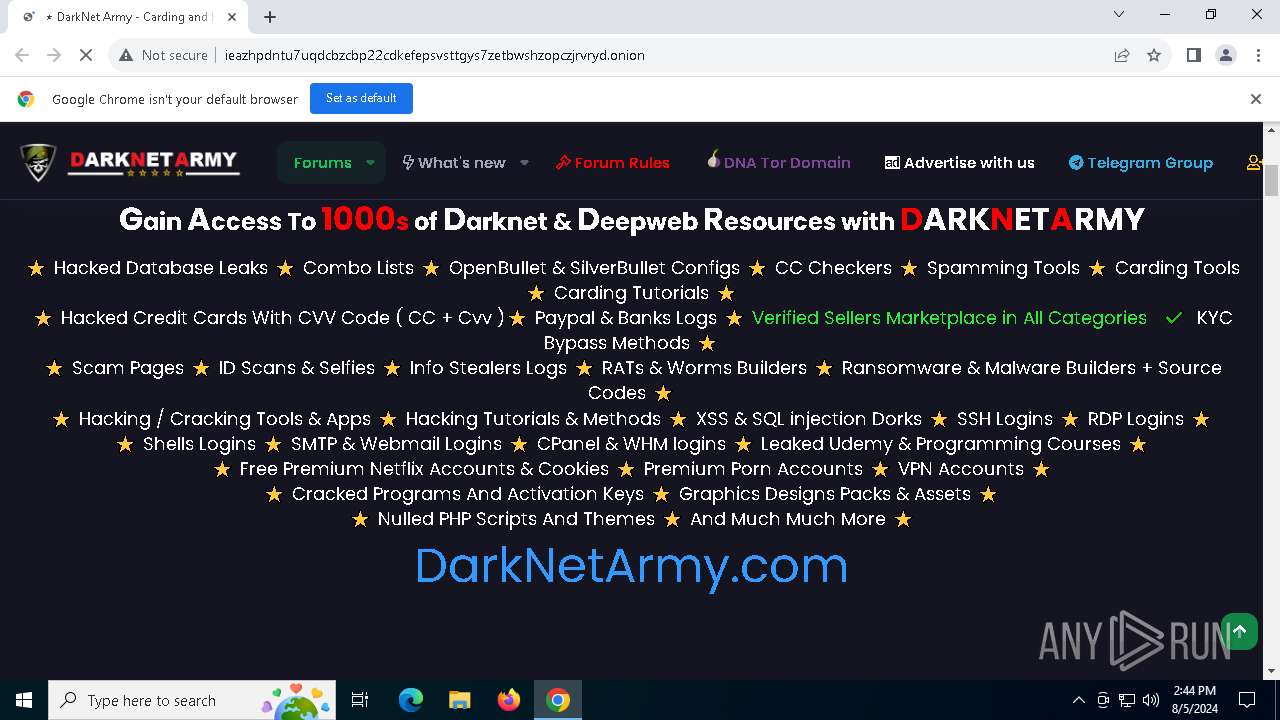
Task: Launch Microsoft Edge from the taskbar
Action: click(x=410, y=700)
